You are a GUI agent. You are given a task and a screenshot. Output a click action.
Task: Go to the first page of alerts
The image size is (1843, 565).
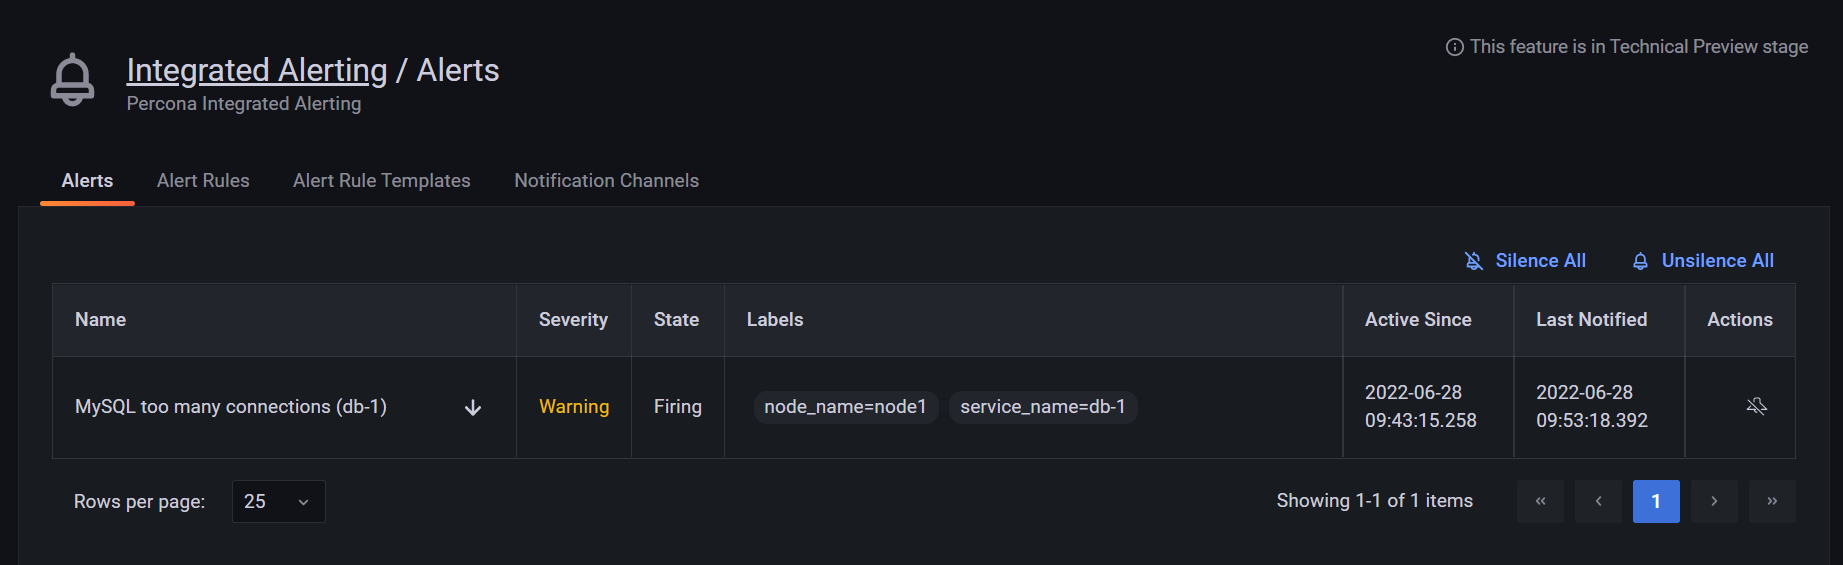pos(1540,501)
